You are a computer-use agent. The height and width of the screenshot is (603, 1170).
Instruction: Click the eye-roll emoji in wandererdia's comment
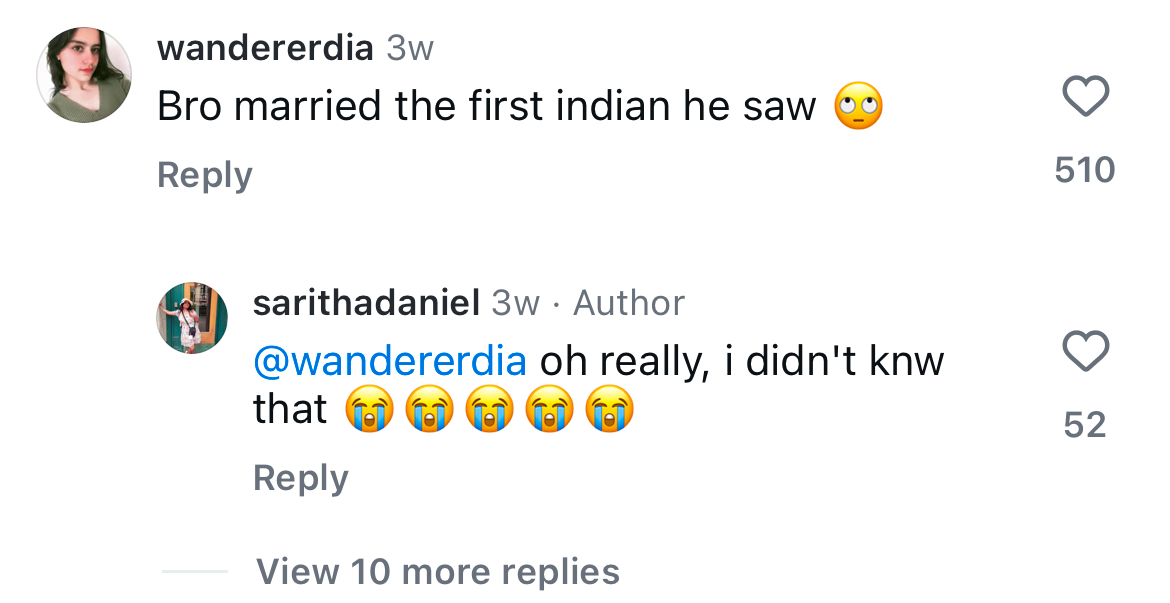coord(858,108)
